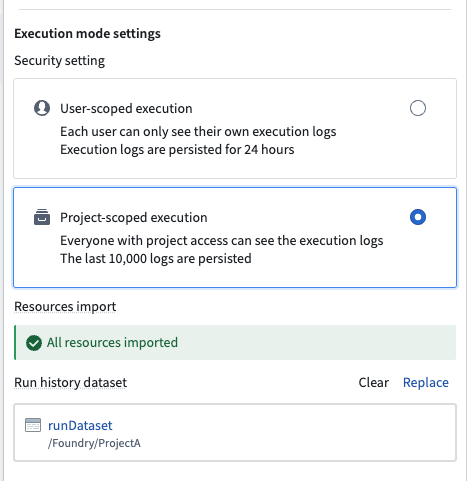Click the user avatar icon beside User-scoped execution
Screen dimensions: 476x481
[x=42, y=108]
